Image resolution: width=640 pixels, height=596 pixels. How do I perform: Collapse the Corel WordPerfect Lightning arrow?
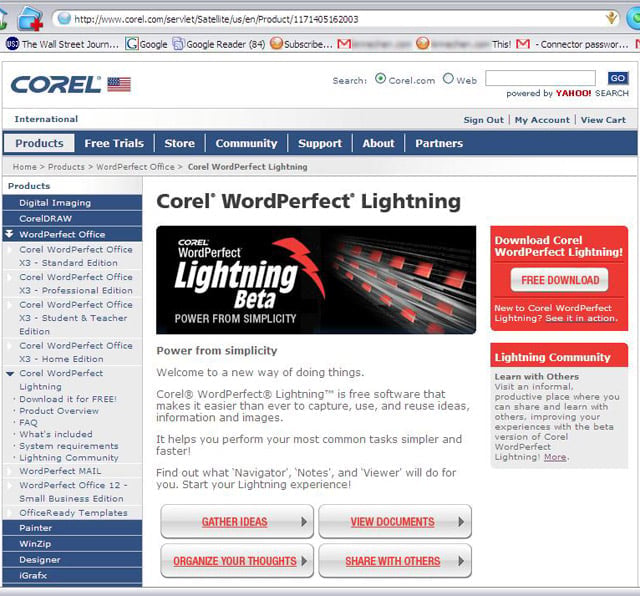pos(10,373)
